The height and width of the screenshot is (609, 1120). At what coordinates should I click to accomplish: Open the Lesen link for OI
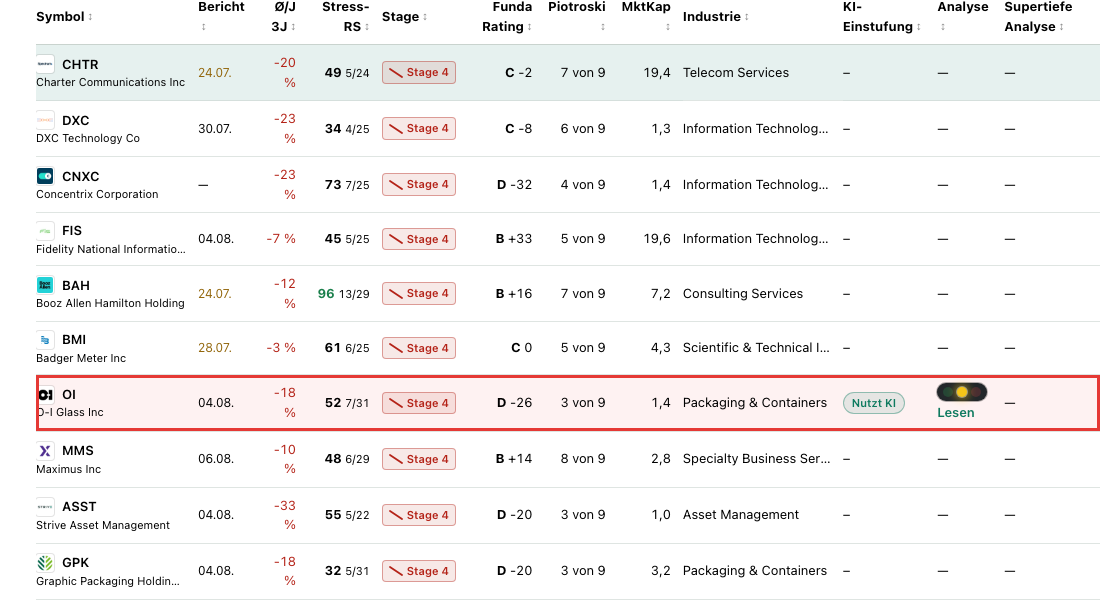point(956,413)
